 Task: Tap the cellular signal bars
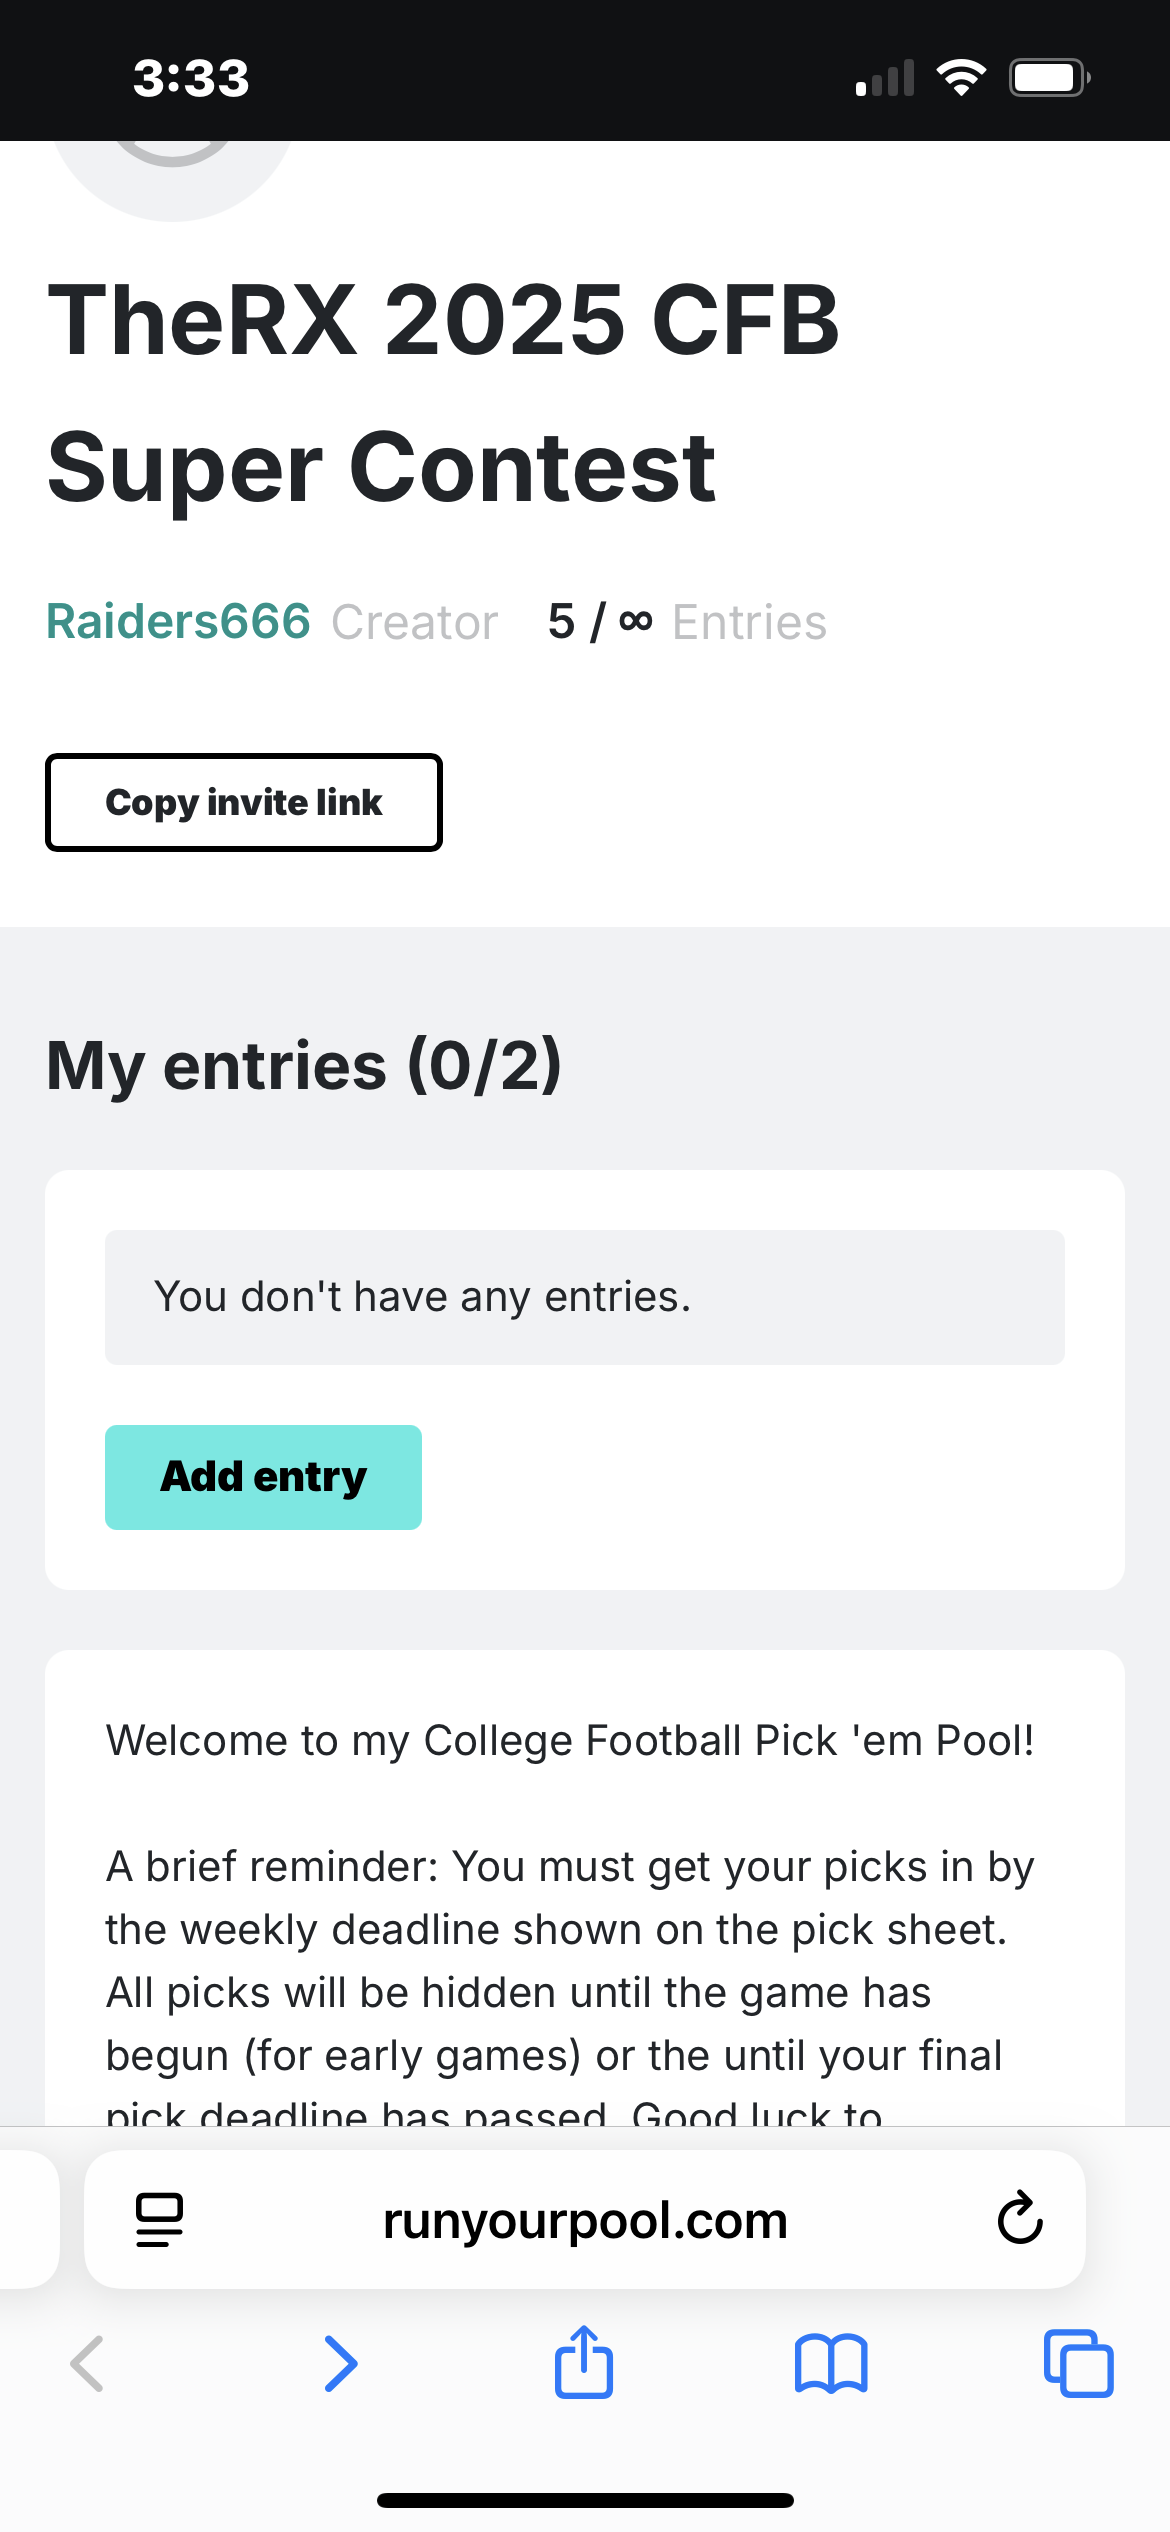coord(886,78)
